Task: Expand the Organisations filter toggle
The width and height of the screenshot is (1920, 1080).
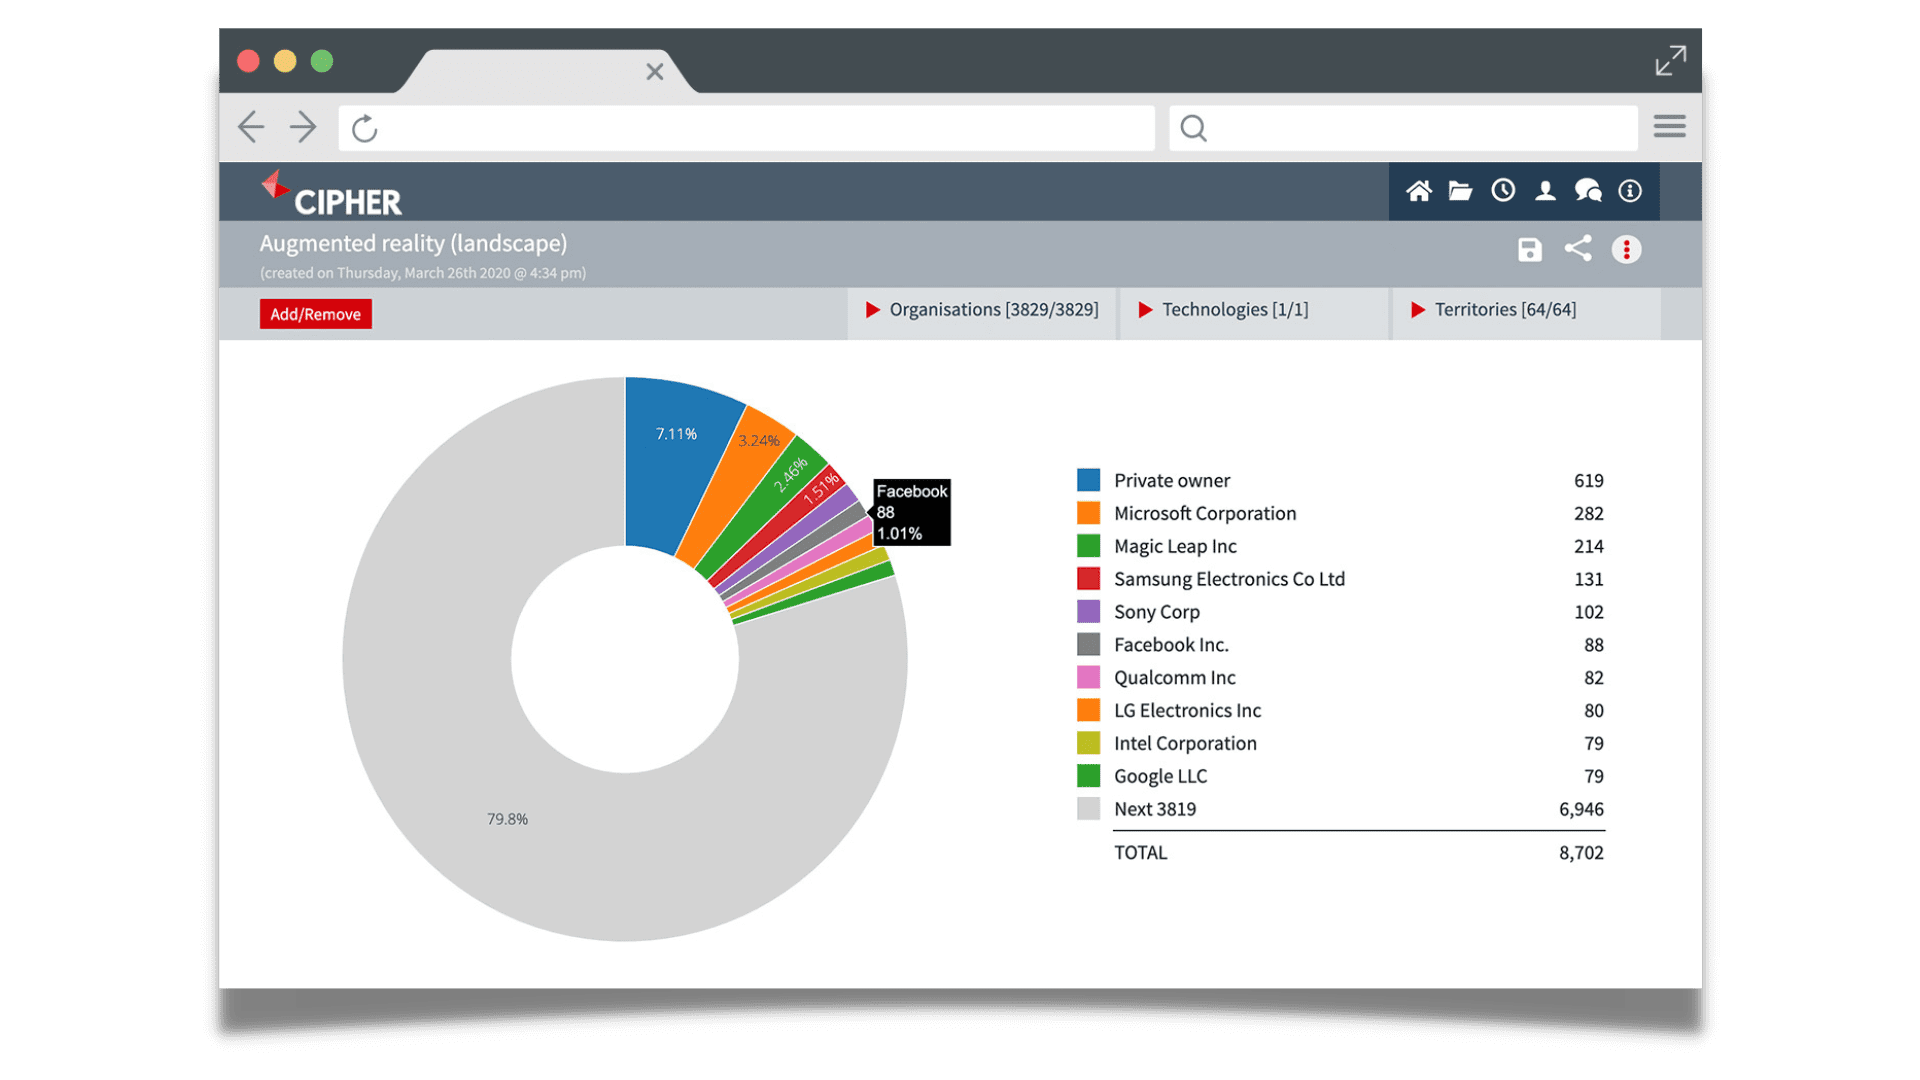Action: click(868, 309)
